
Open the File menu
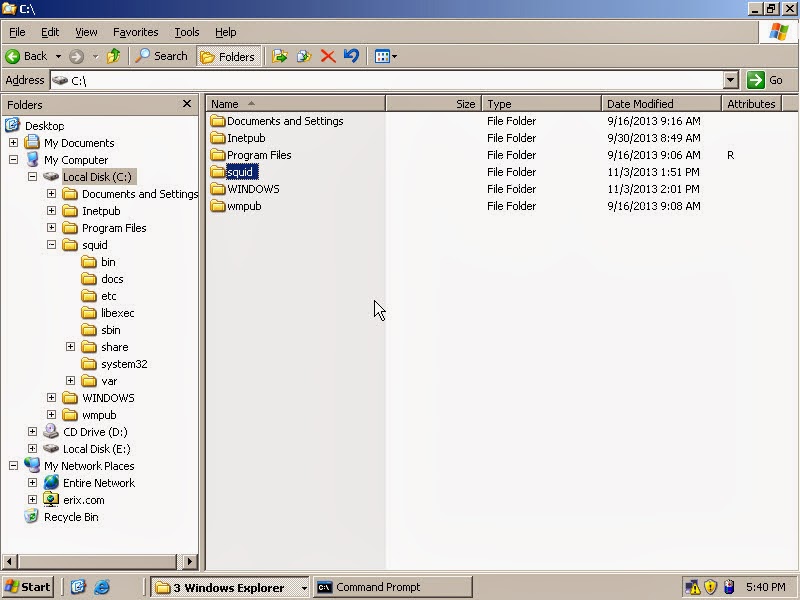pos(17,32)
